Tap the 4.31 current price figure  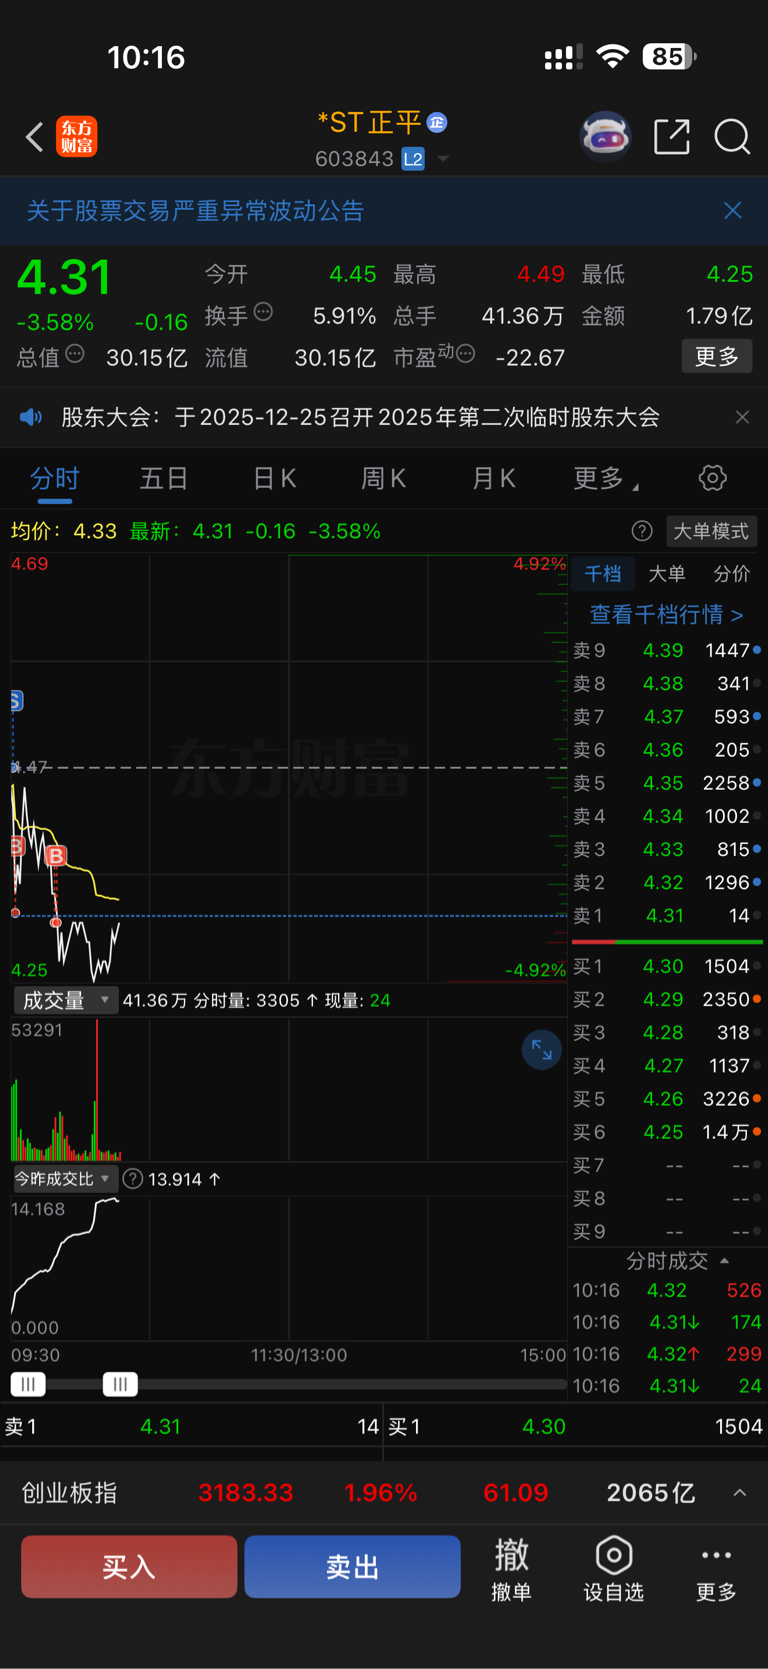64,278
